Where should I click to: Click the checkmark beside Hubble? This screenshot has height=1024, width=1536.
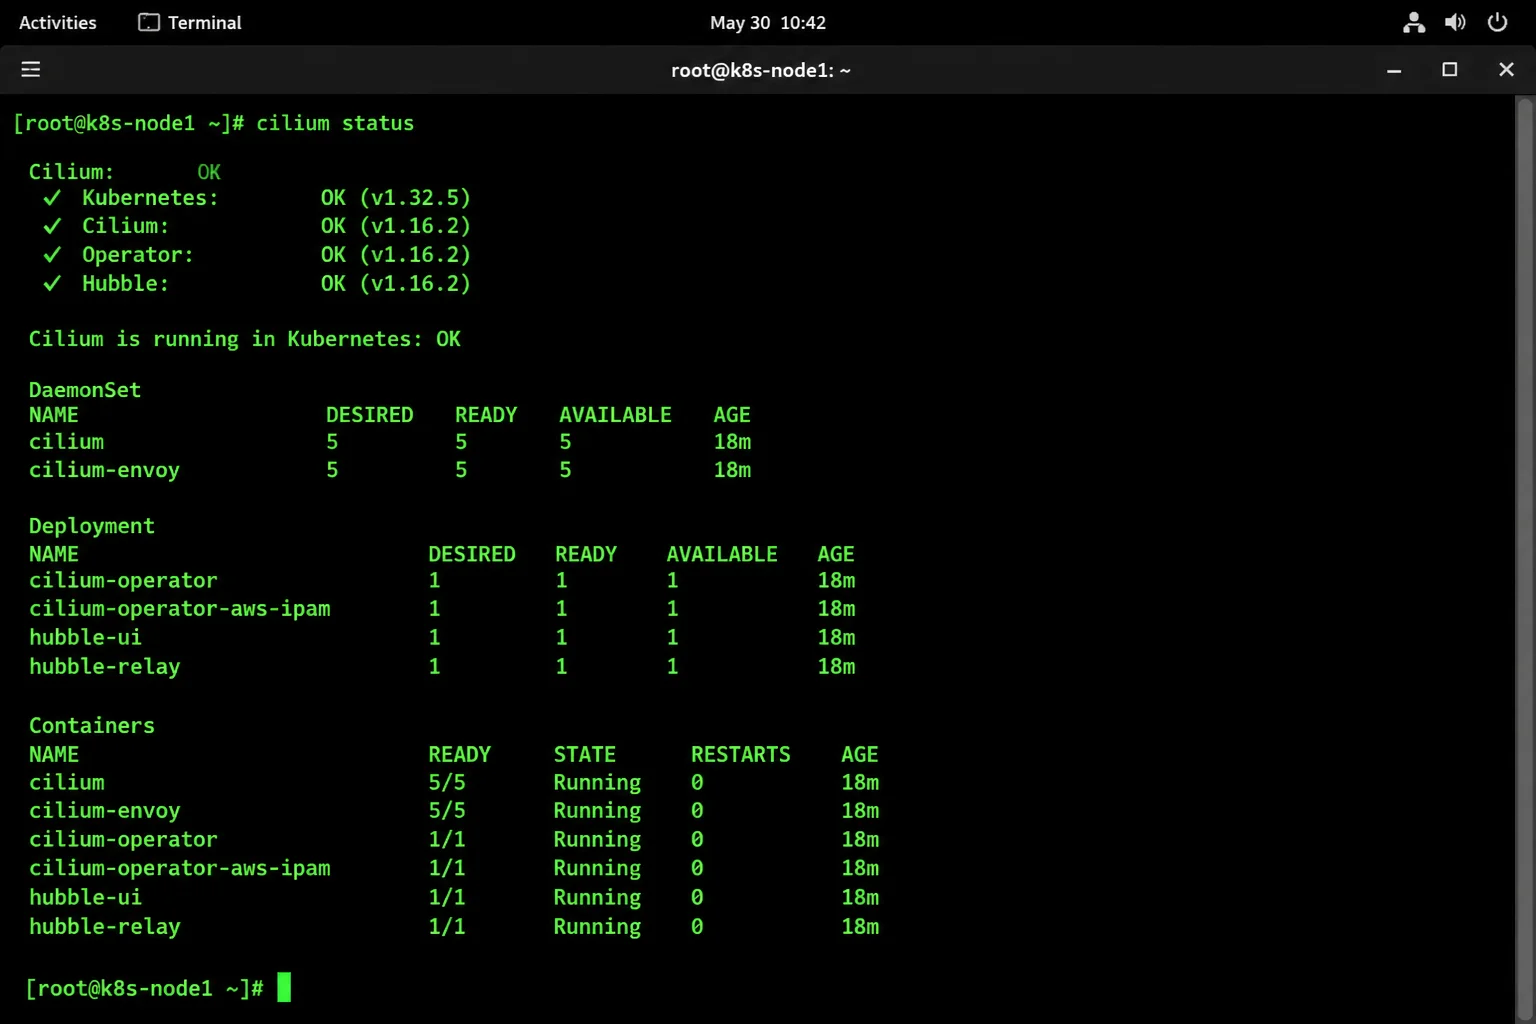(52, 284)
